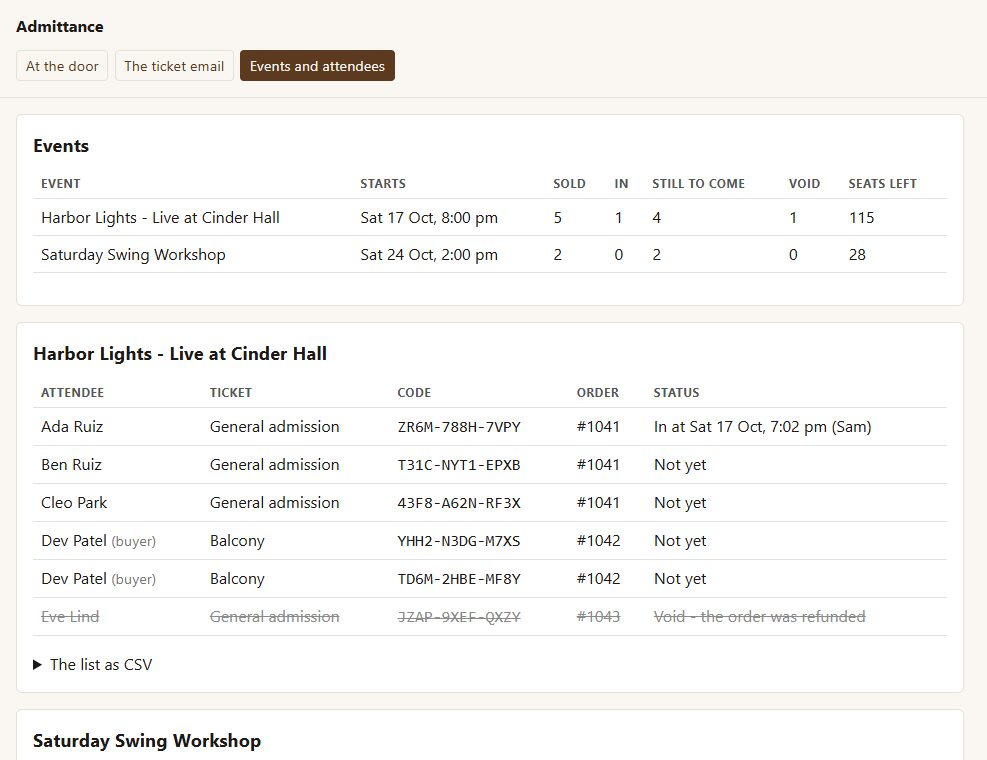
Task: Select attendee Ben Ruiz
Action: (71, 465)
